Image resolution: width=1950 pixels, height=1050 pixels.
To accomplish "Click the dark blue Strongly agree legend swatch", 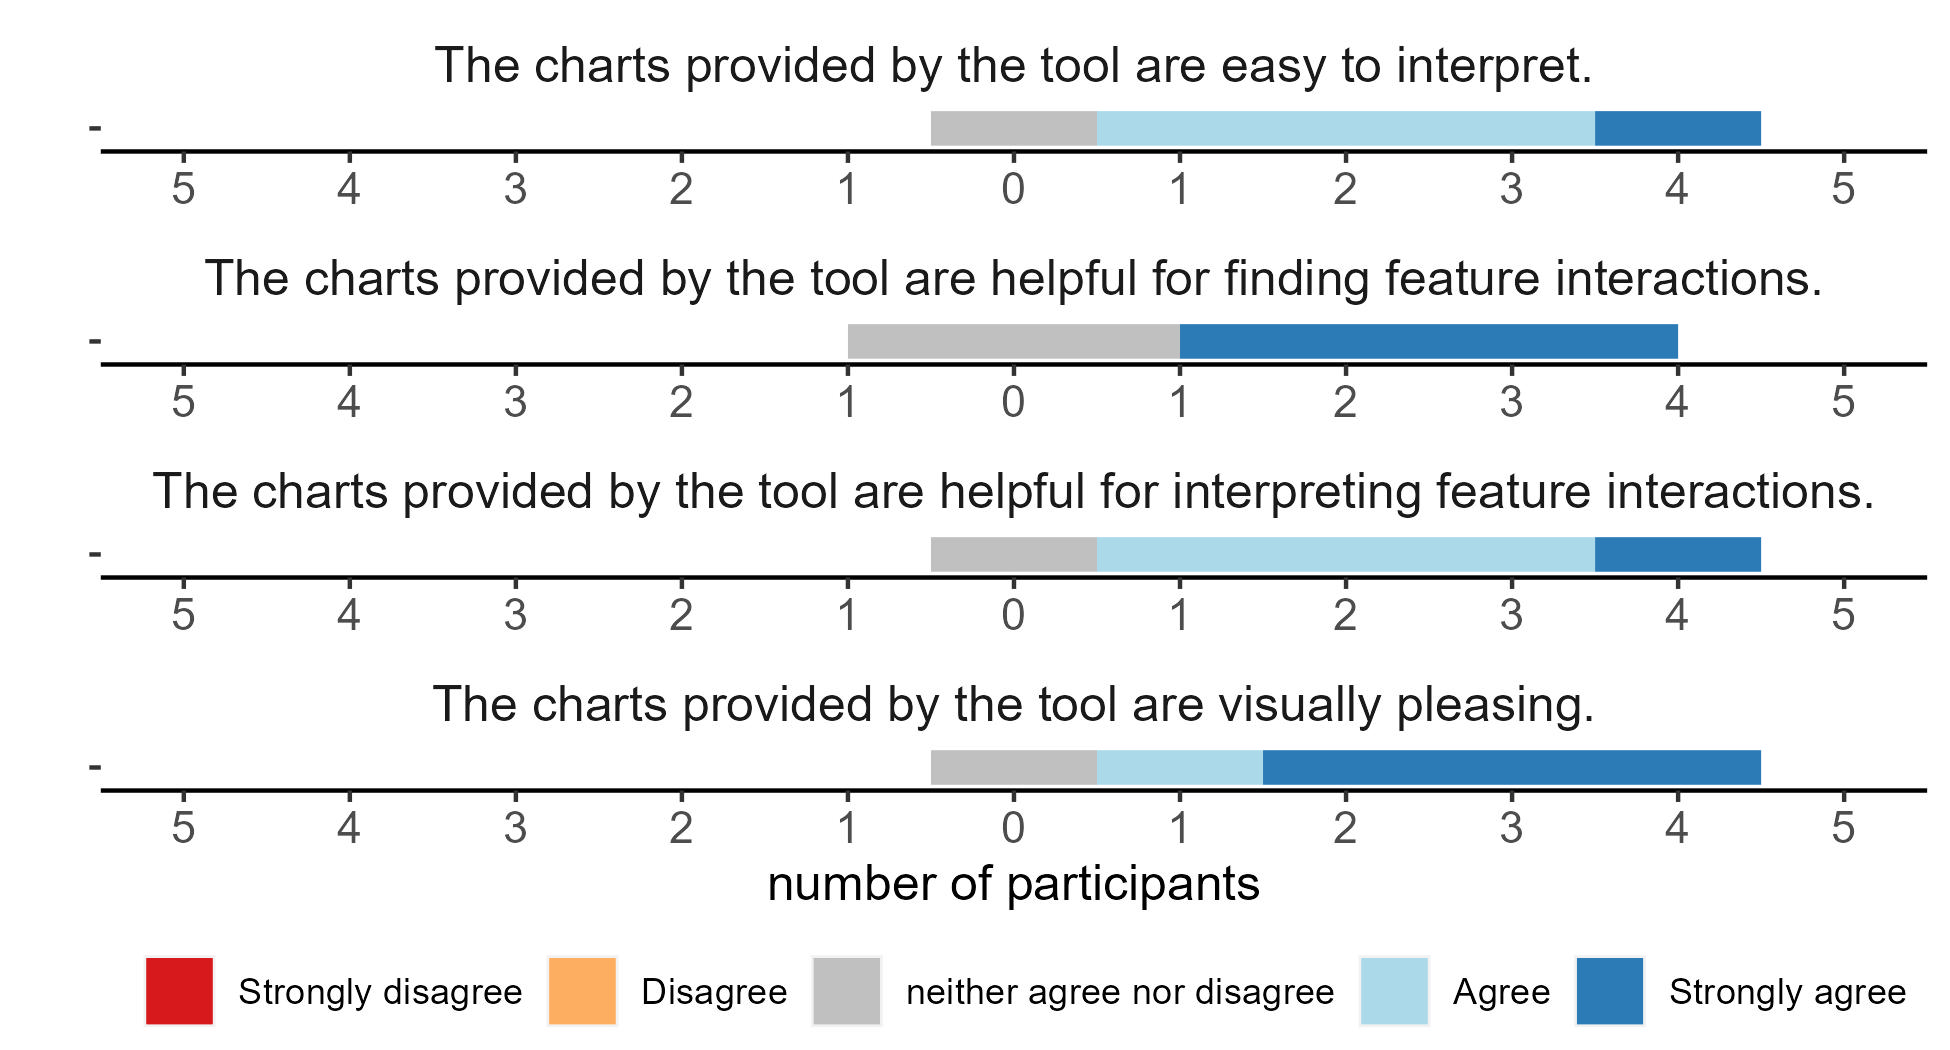I will point(1610,991).
